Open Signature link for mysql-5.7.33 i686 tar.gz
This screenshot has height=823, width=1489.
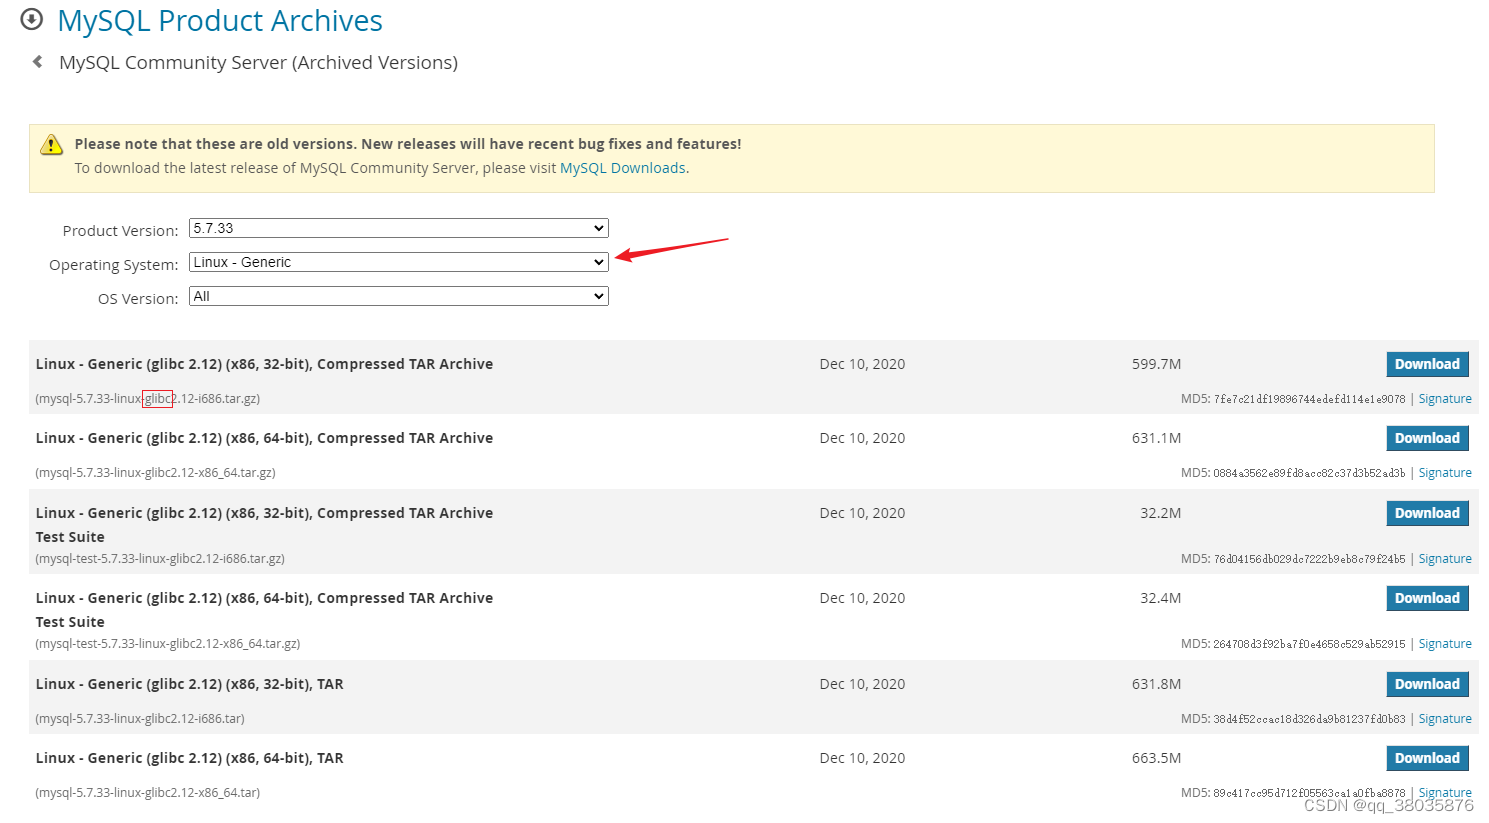tap(1444, 399)
